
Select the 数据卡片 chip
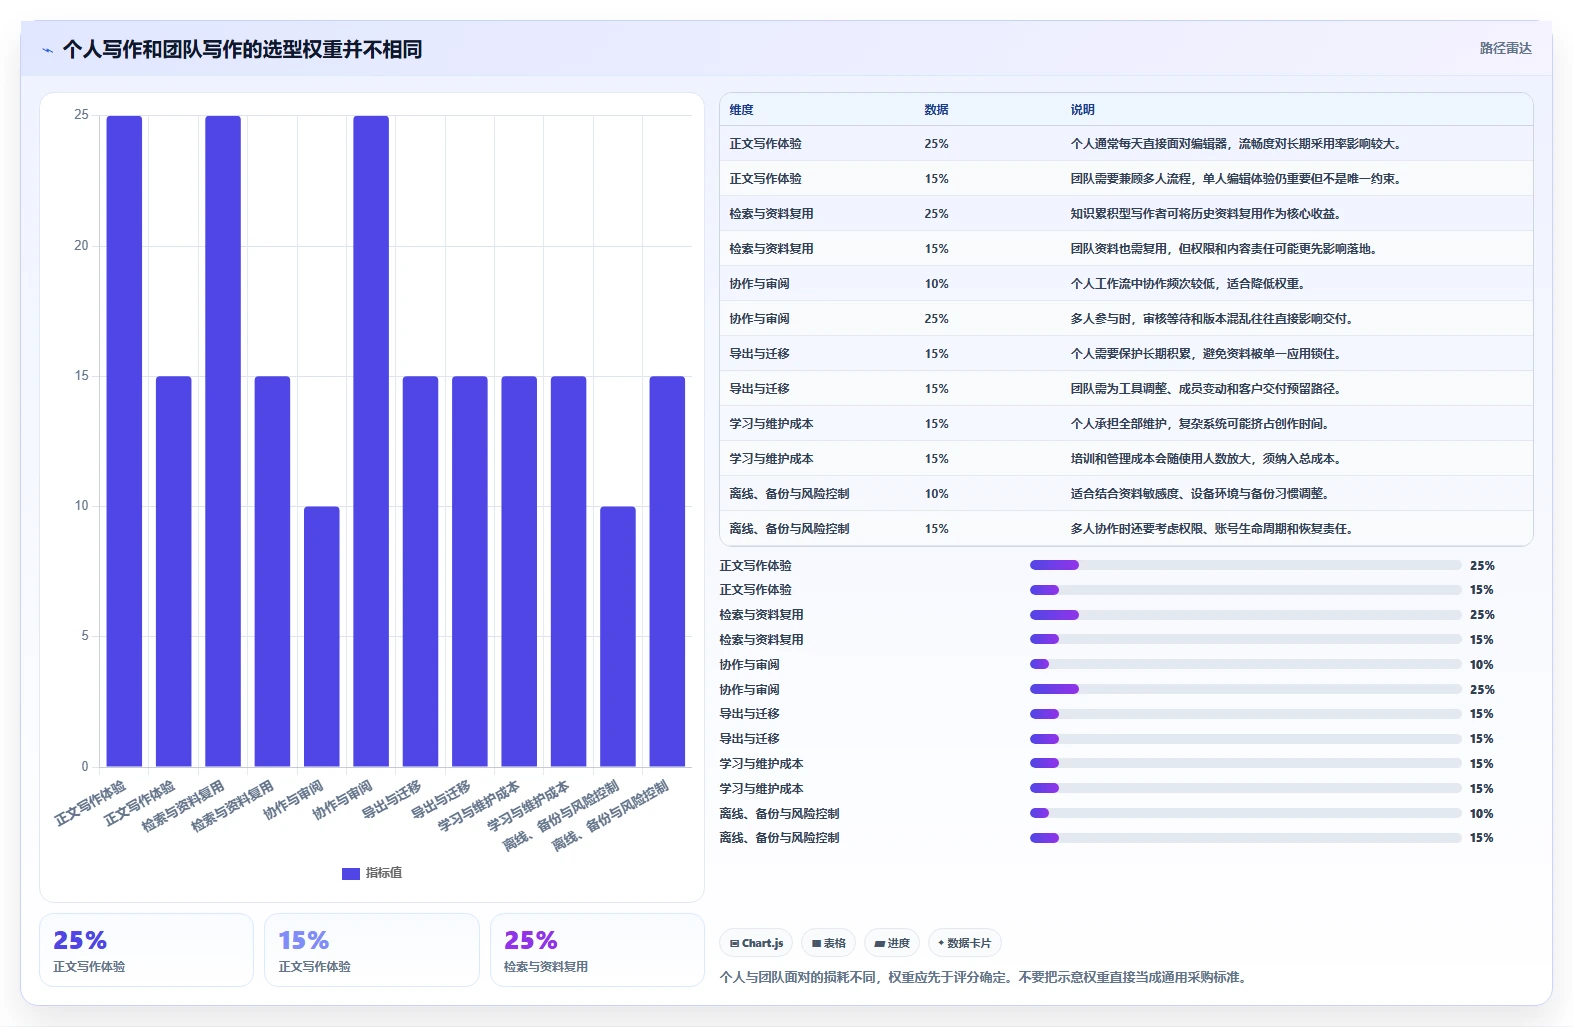click(x=964, y=943)
